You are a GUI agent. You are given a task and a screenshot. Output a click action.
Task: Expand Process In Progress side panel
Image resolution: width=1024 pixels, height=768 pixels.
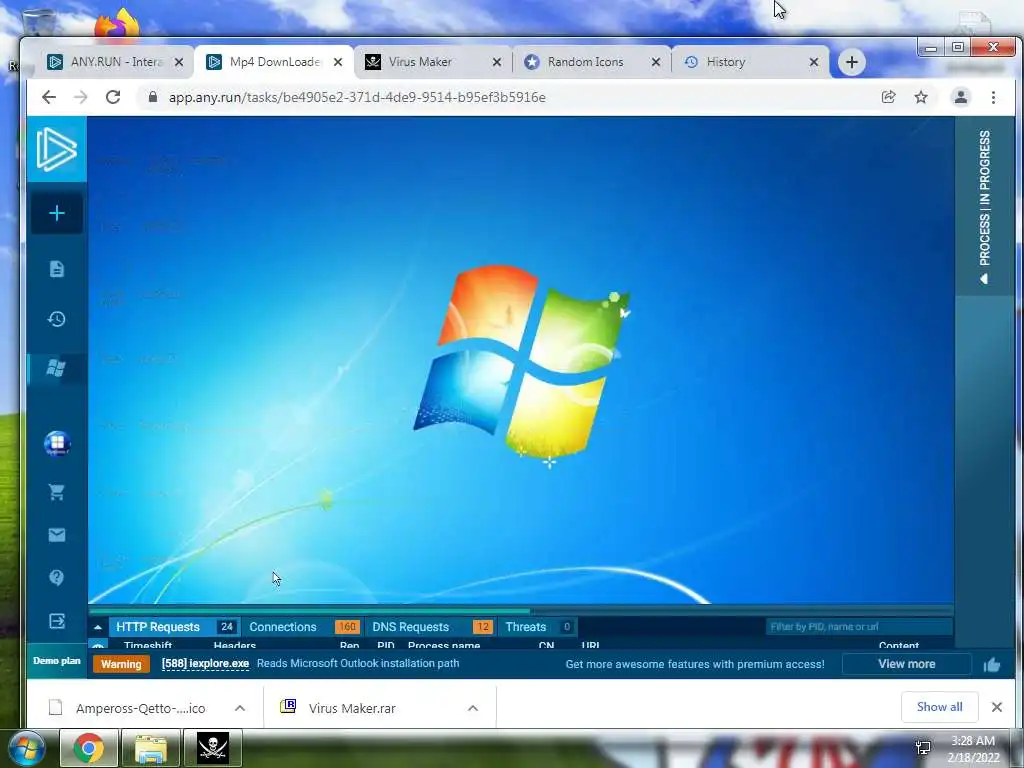pyautogui.click(x=985, y=206)
